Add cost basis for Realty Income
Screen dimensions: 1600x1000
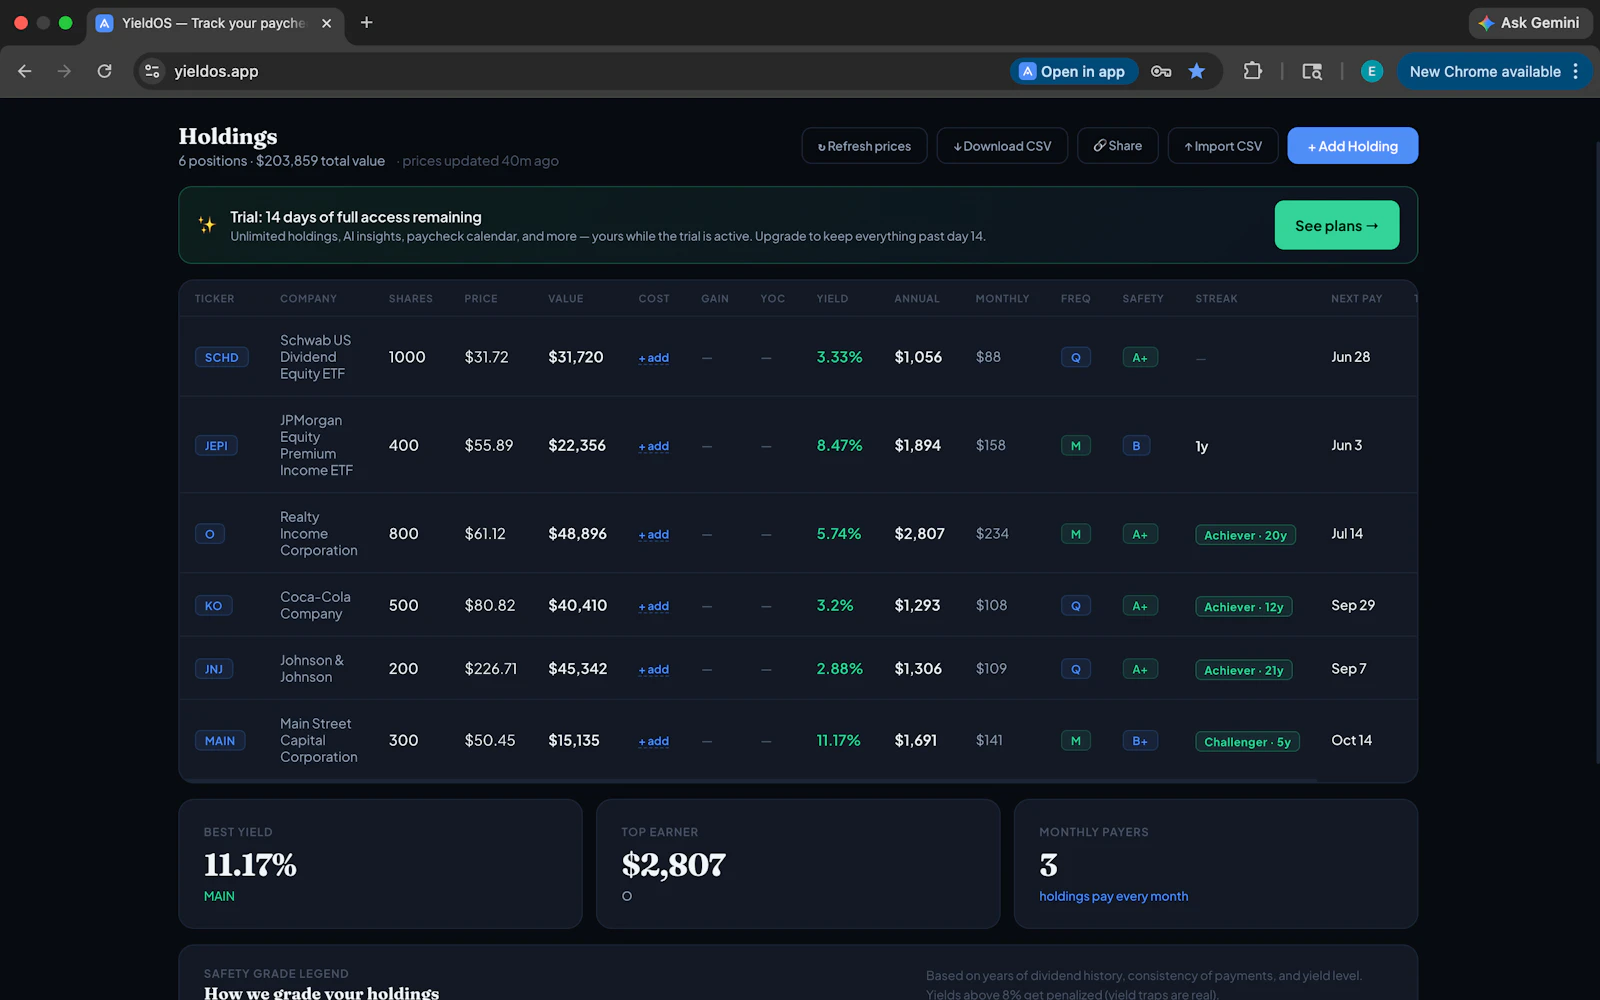(654, 535)
